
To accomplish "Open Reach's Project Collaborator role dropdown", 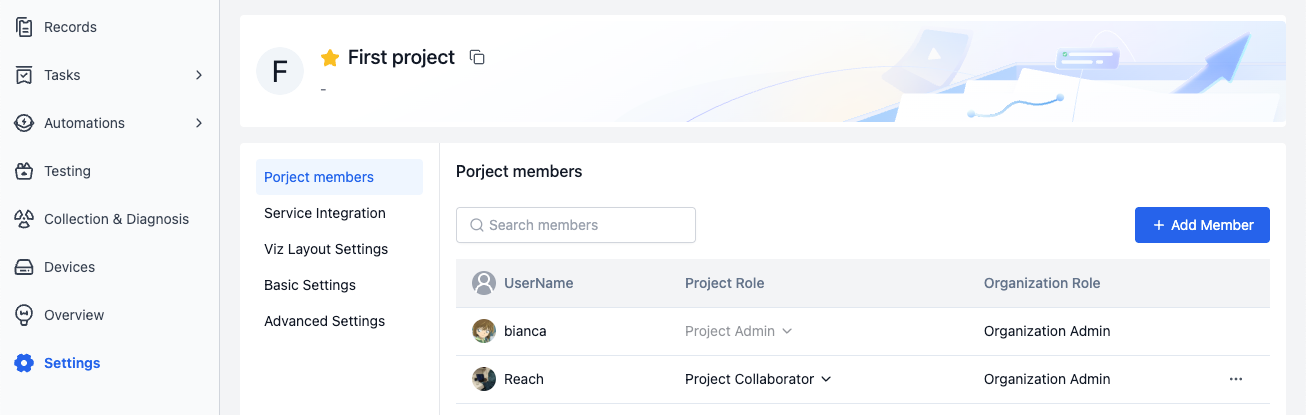I will tap(758, 379).
